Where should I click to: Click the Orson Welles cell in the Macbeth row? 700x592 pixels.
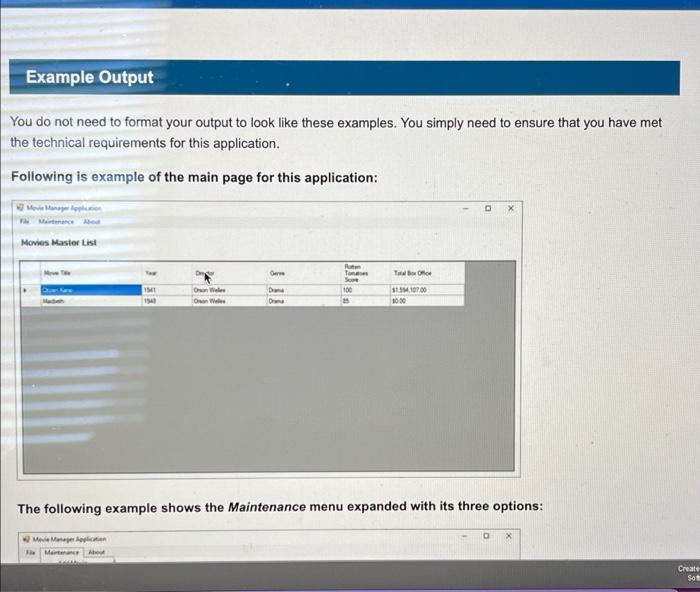[229, 301]
